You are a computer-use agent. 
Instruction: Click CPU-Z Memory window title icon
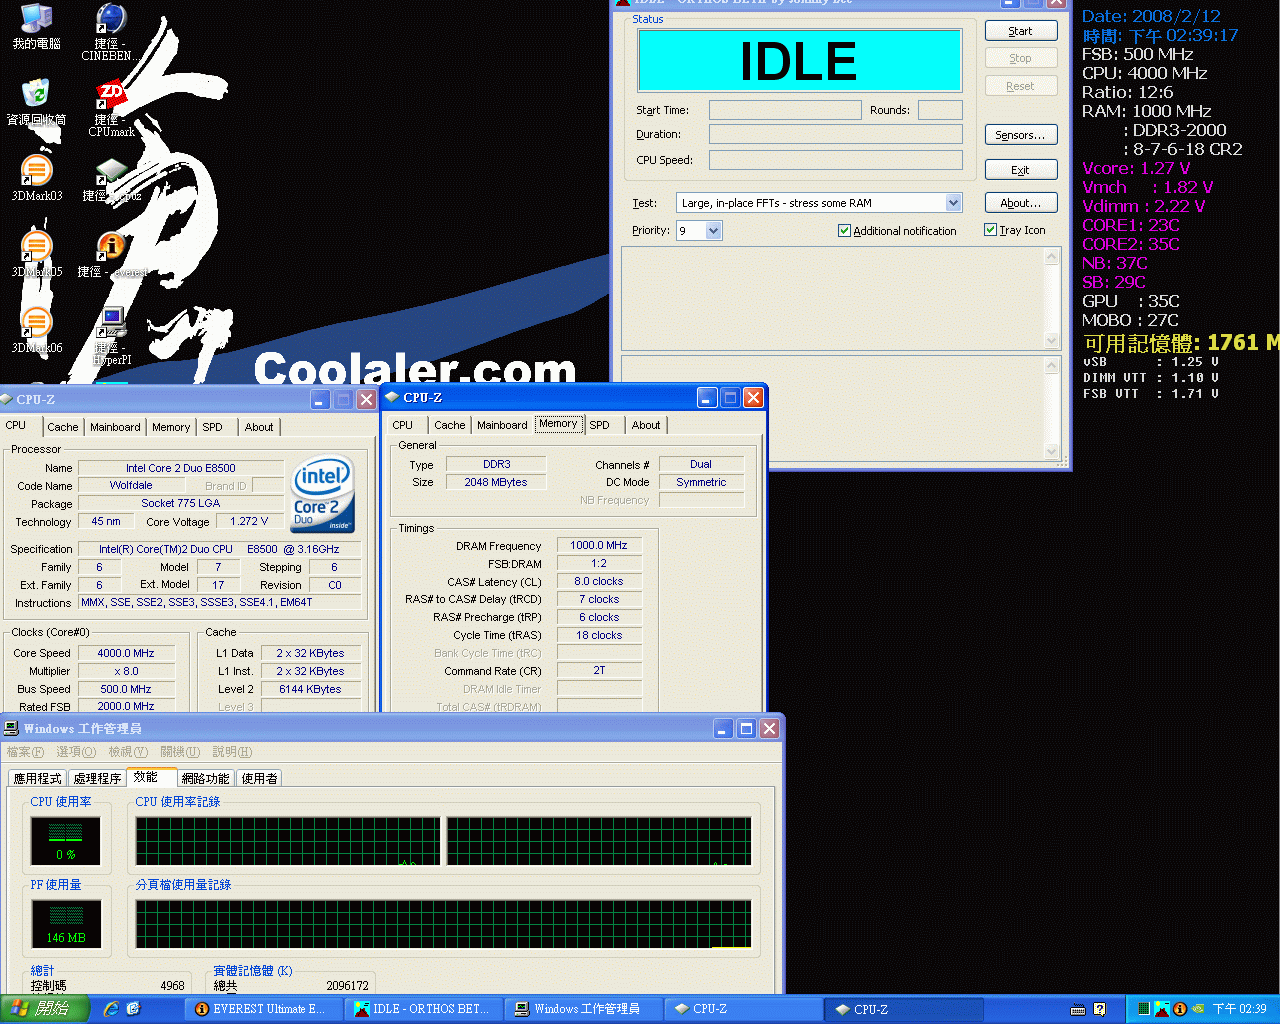(x=392, y=397)
